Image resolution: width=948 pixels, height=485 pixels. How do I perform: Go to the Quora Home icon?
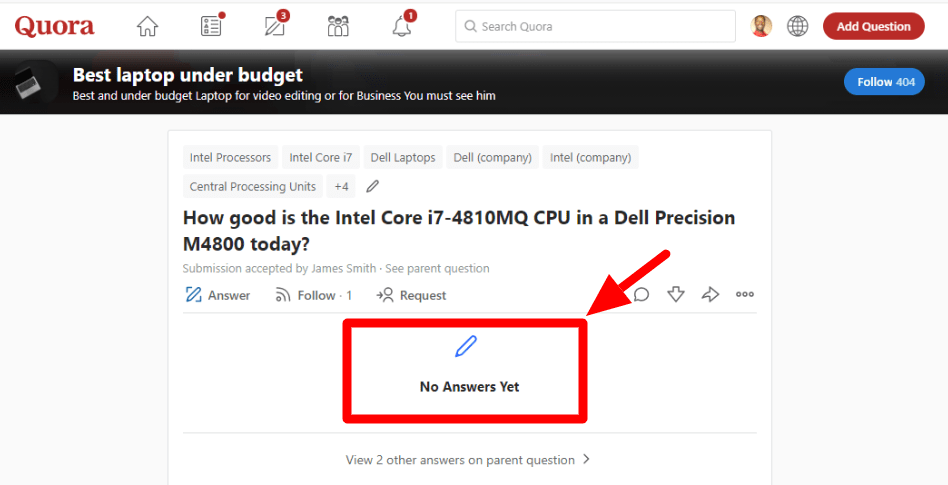click(147, 27)
